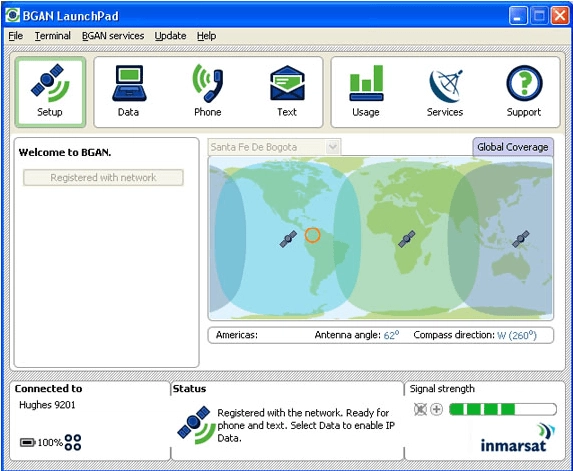Image resolution: width=573 pixels, height=471 pixels.
Task: Open the Phone handset icon
Action: [208, 83]
